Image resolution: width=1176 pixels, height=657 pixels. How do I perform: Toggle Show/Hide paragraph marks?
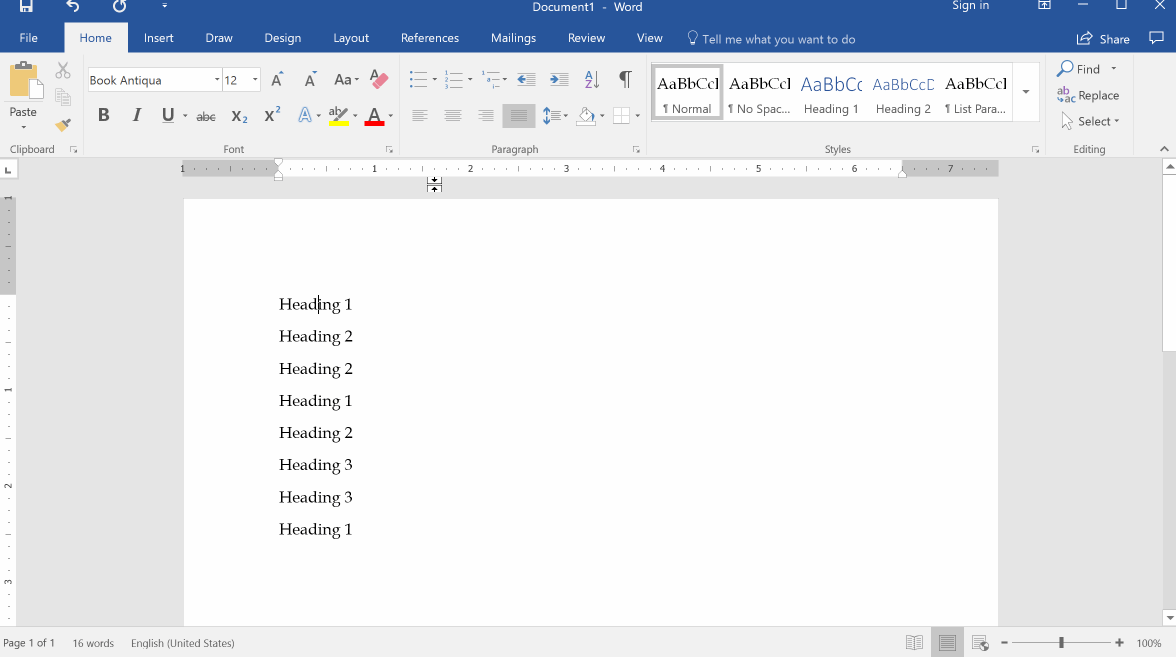pyautogui.click(x=625, y=78)
